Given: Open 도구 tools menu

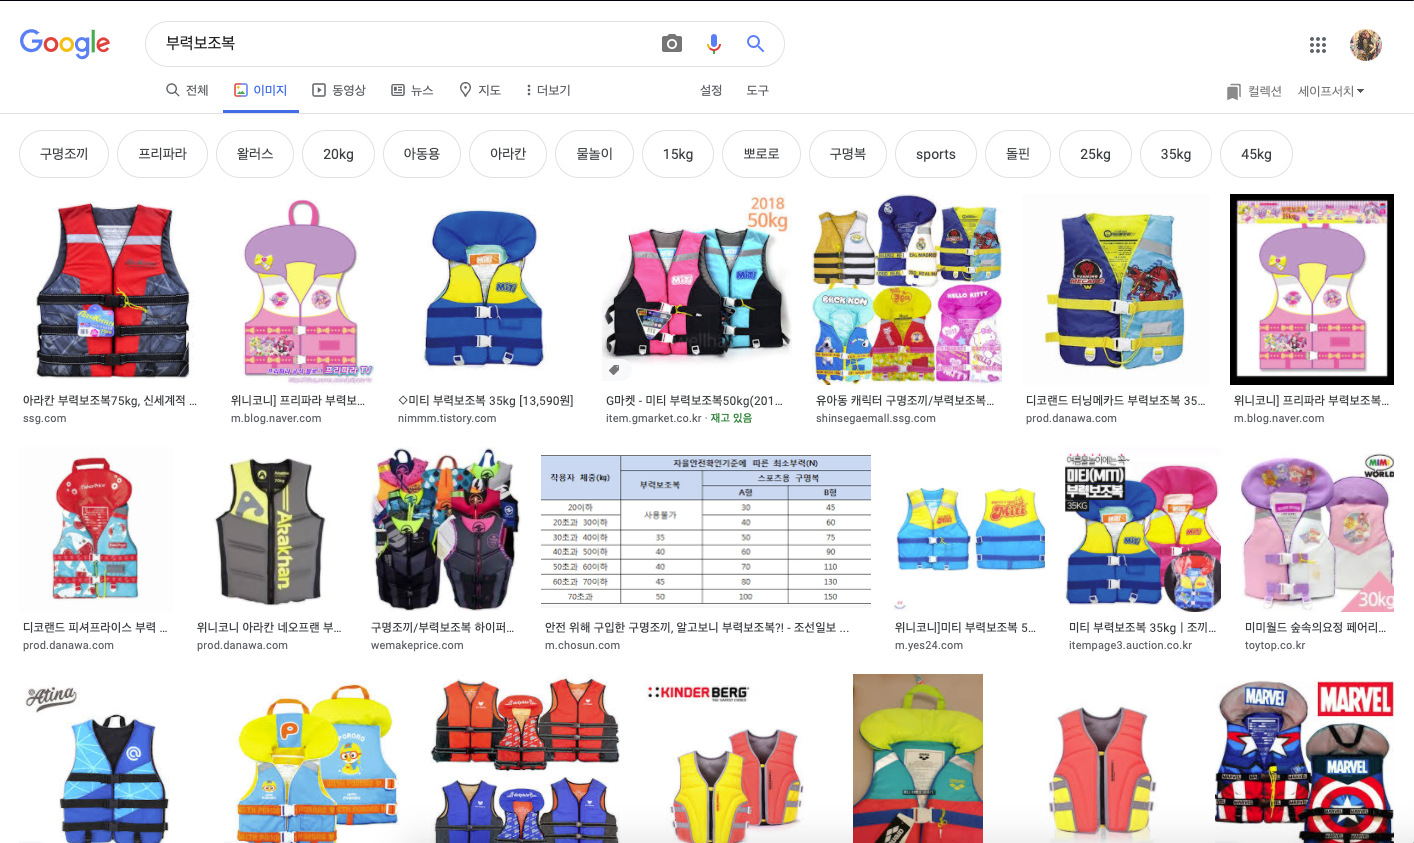Looking at the screenshot, I should [757, 90].
